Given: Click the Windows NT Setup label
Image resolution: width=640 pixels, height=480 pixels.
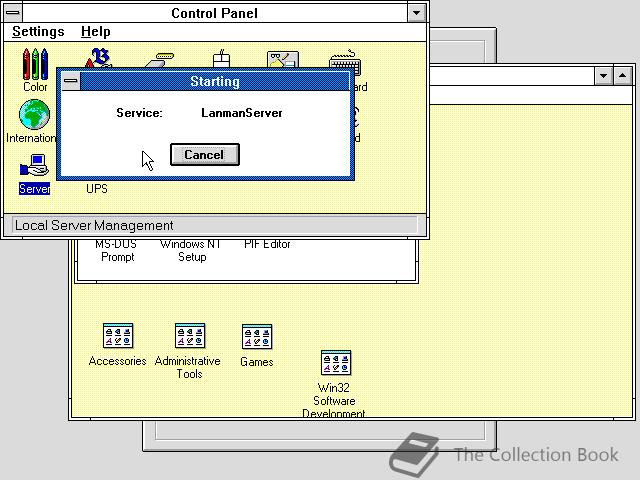Looking at the screenshot, I should [191, 251].
